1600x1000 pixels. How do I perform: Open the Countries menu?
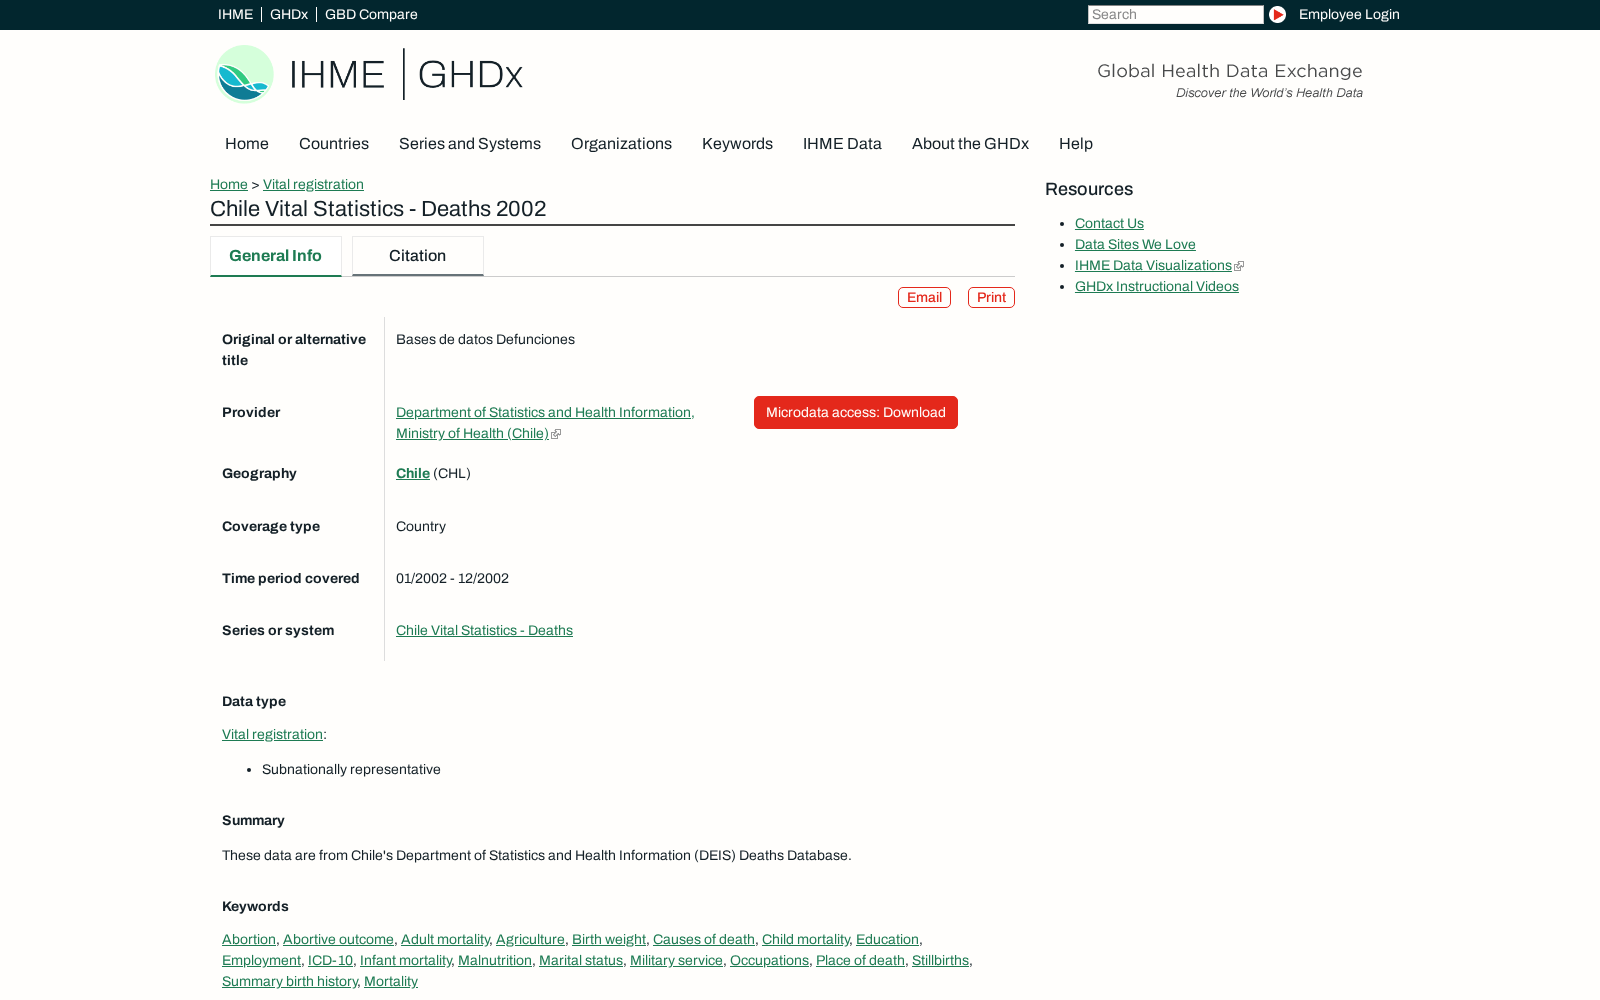pyautogui.click(x=334, y=144)
